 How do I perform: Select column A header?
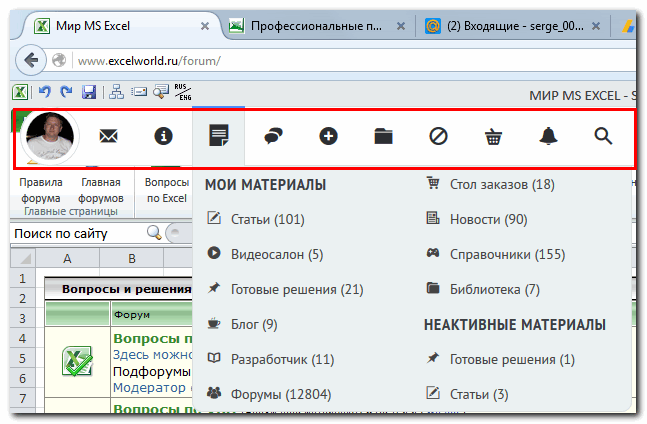pos(67,258)
